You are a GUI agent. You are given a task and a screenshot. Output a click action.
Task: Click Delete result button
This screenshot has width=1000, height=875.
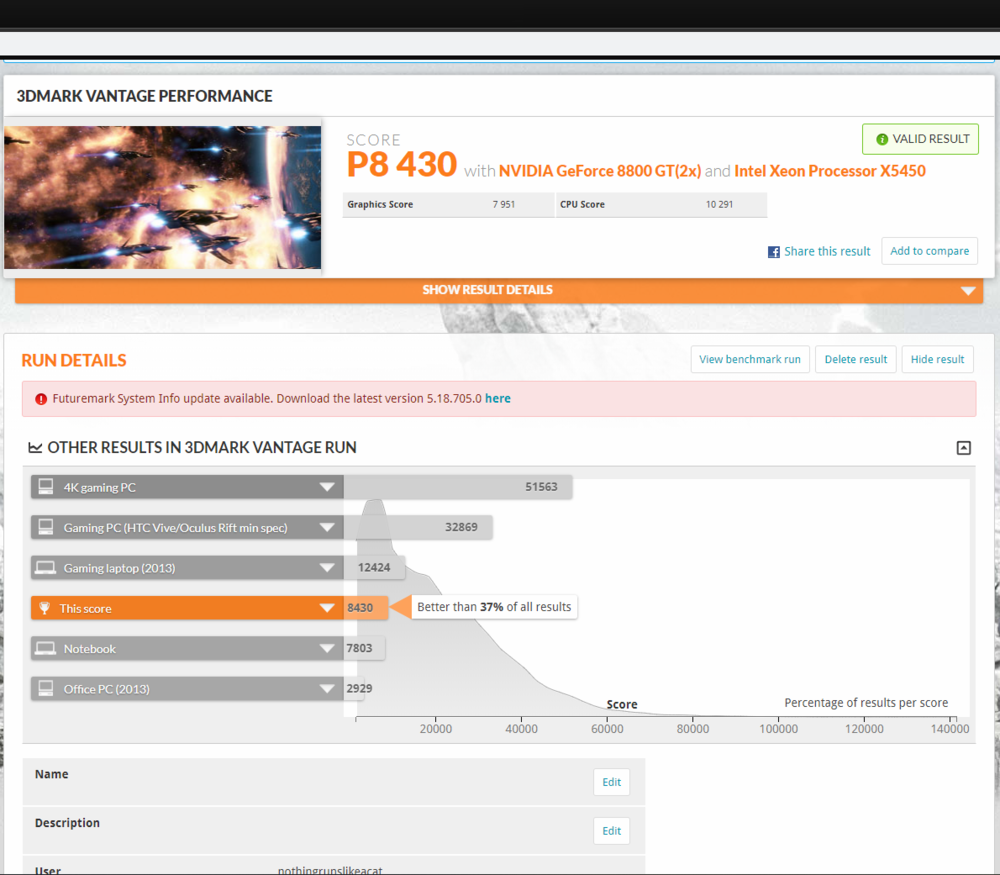(x=856, y=359)
